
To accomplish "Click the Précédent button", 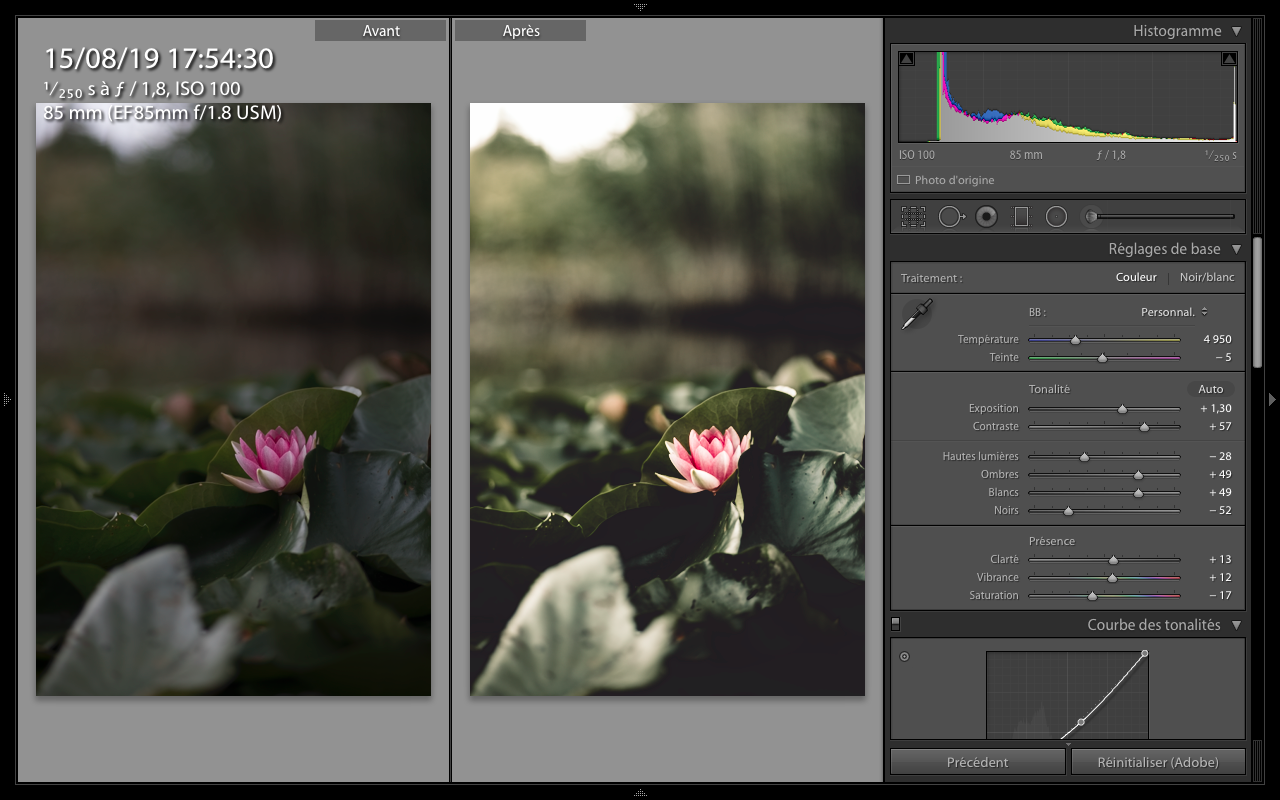I will [x=977, y=762].
